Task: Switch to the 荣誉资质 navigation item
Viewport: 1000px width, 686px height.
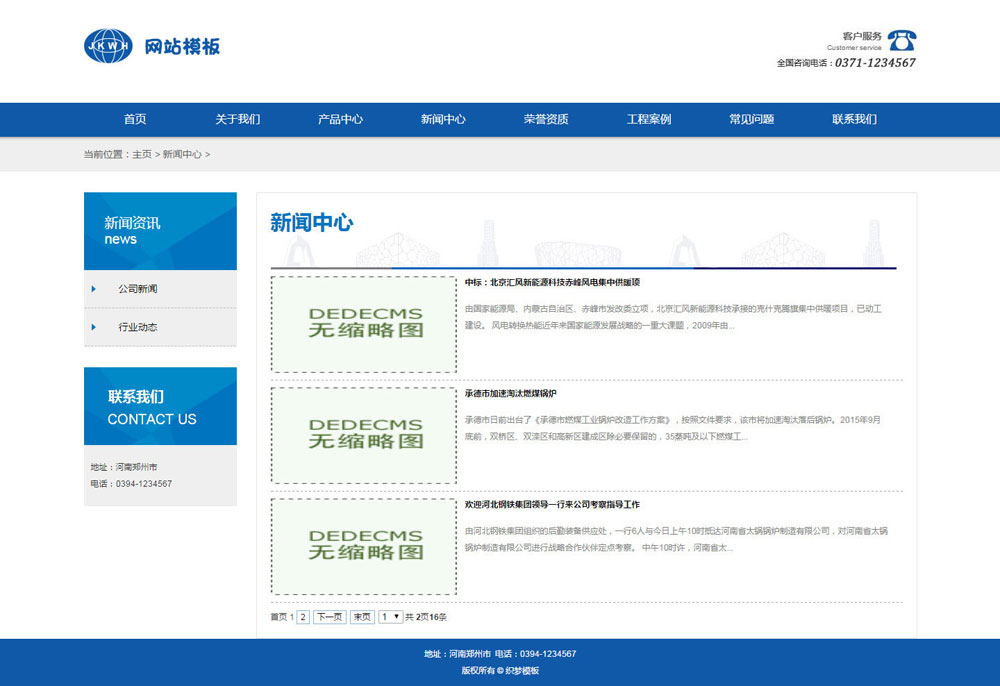Action: click(545, 119)
